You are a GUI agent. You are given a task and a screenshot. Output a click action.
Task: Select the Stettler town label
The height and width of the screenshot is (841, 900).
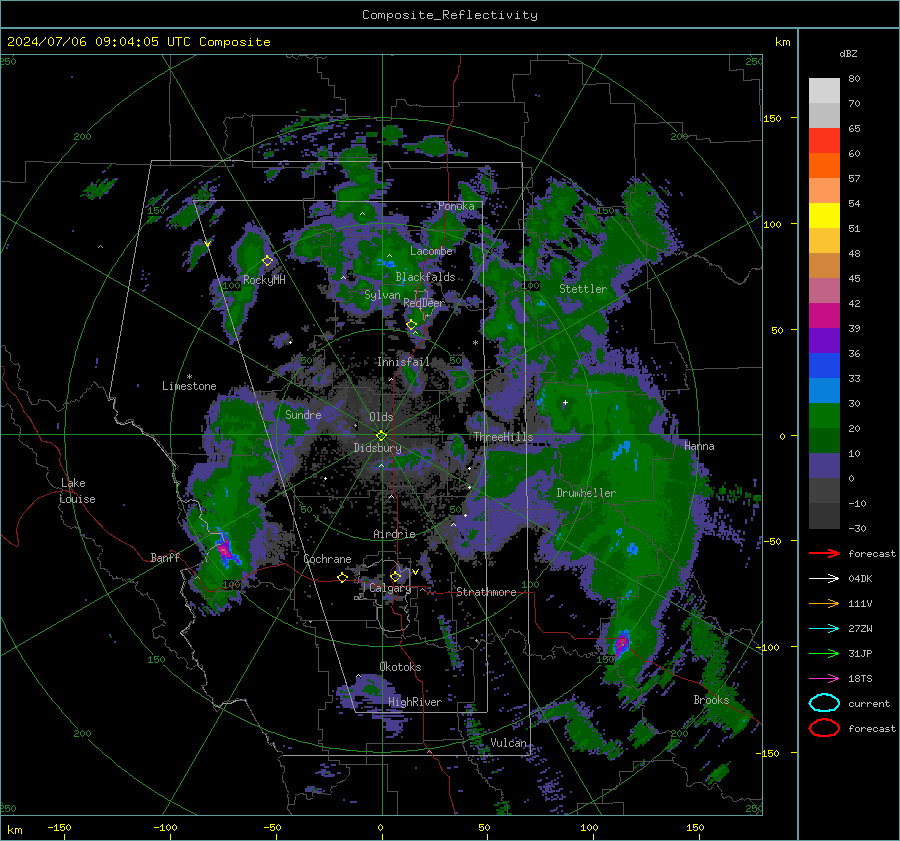(583, 289)
